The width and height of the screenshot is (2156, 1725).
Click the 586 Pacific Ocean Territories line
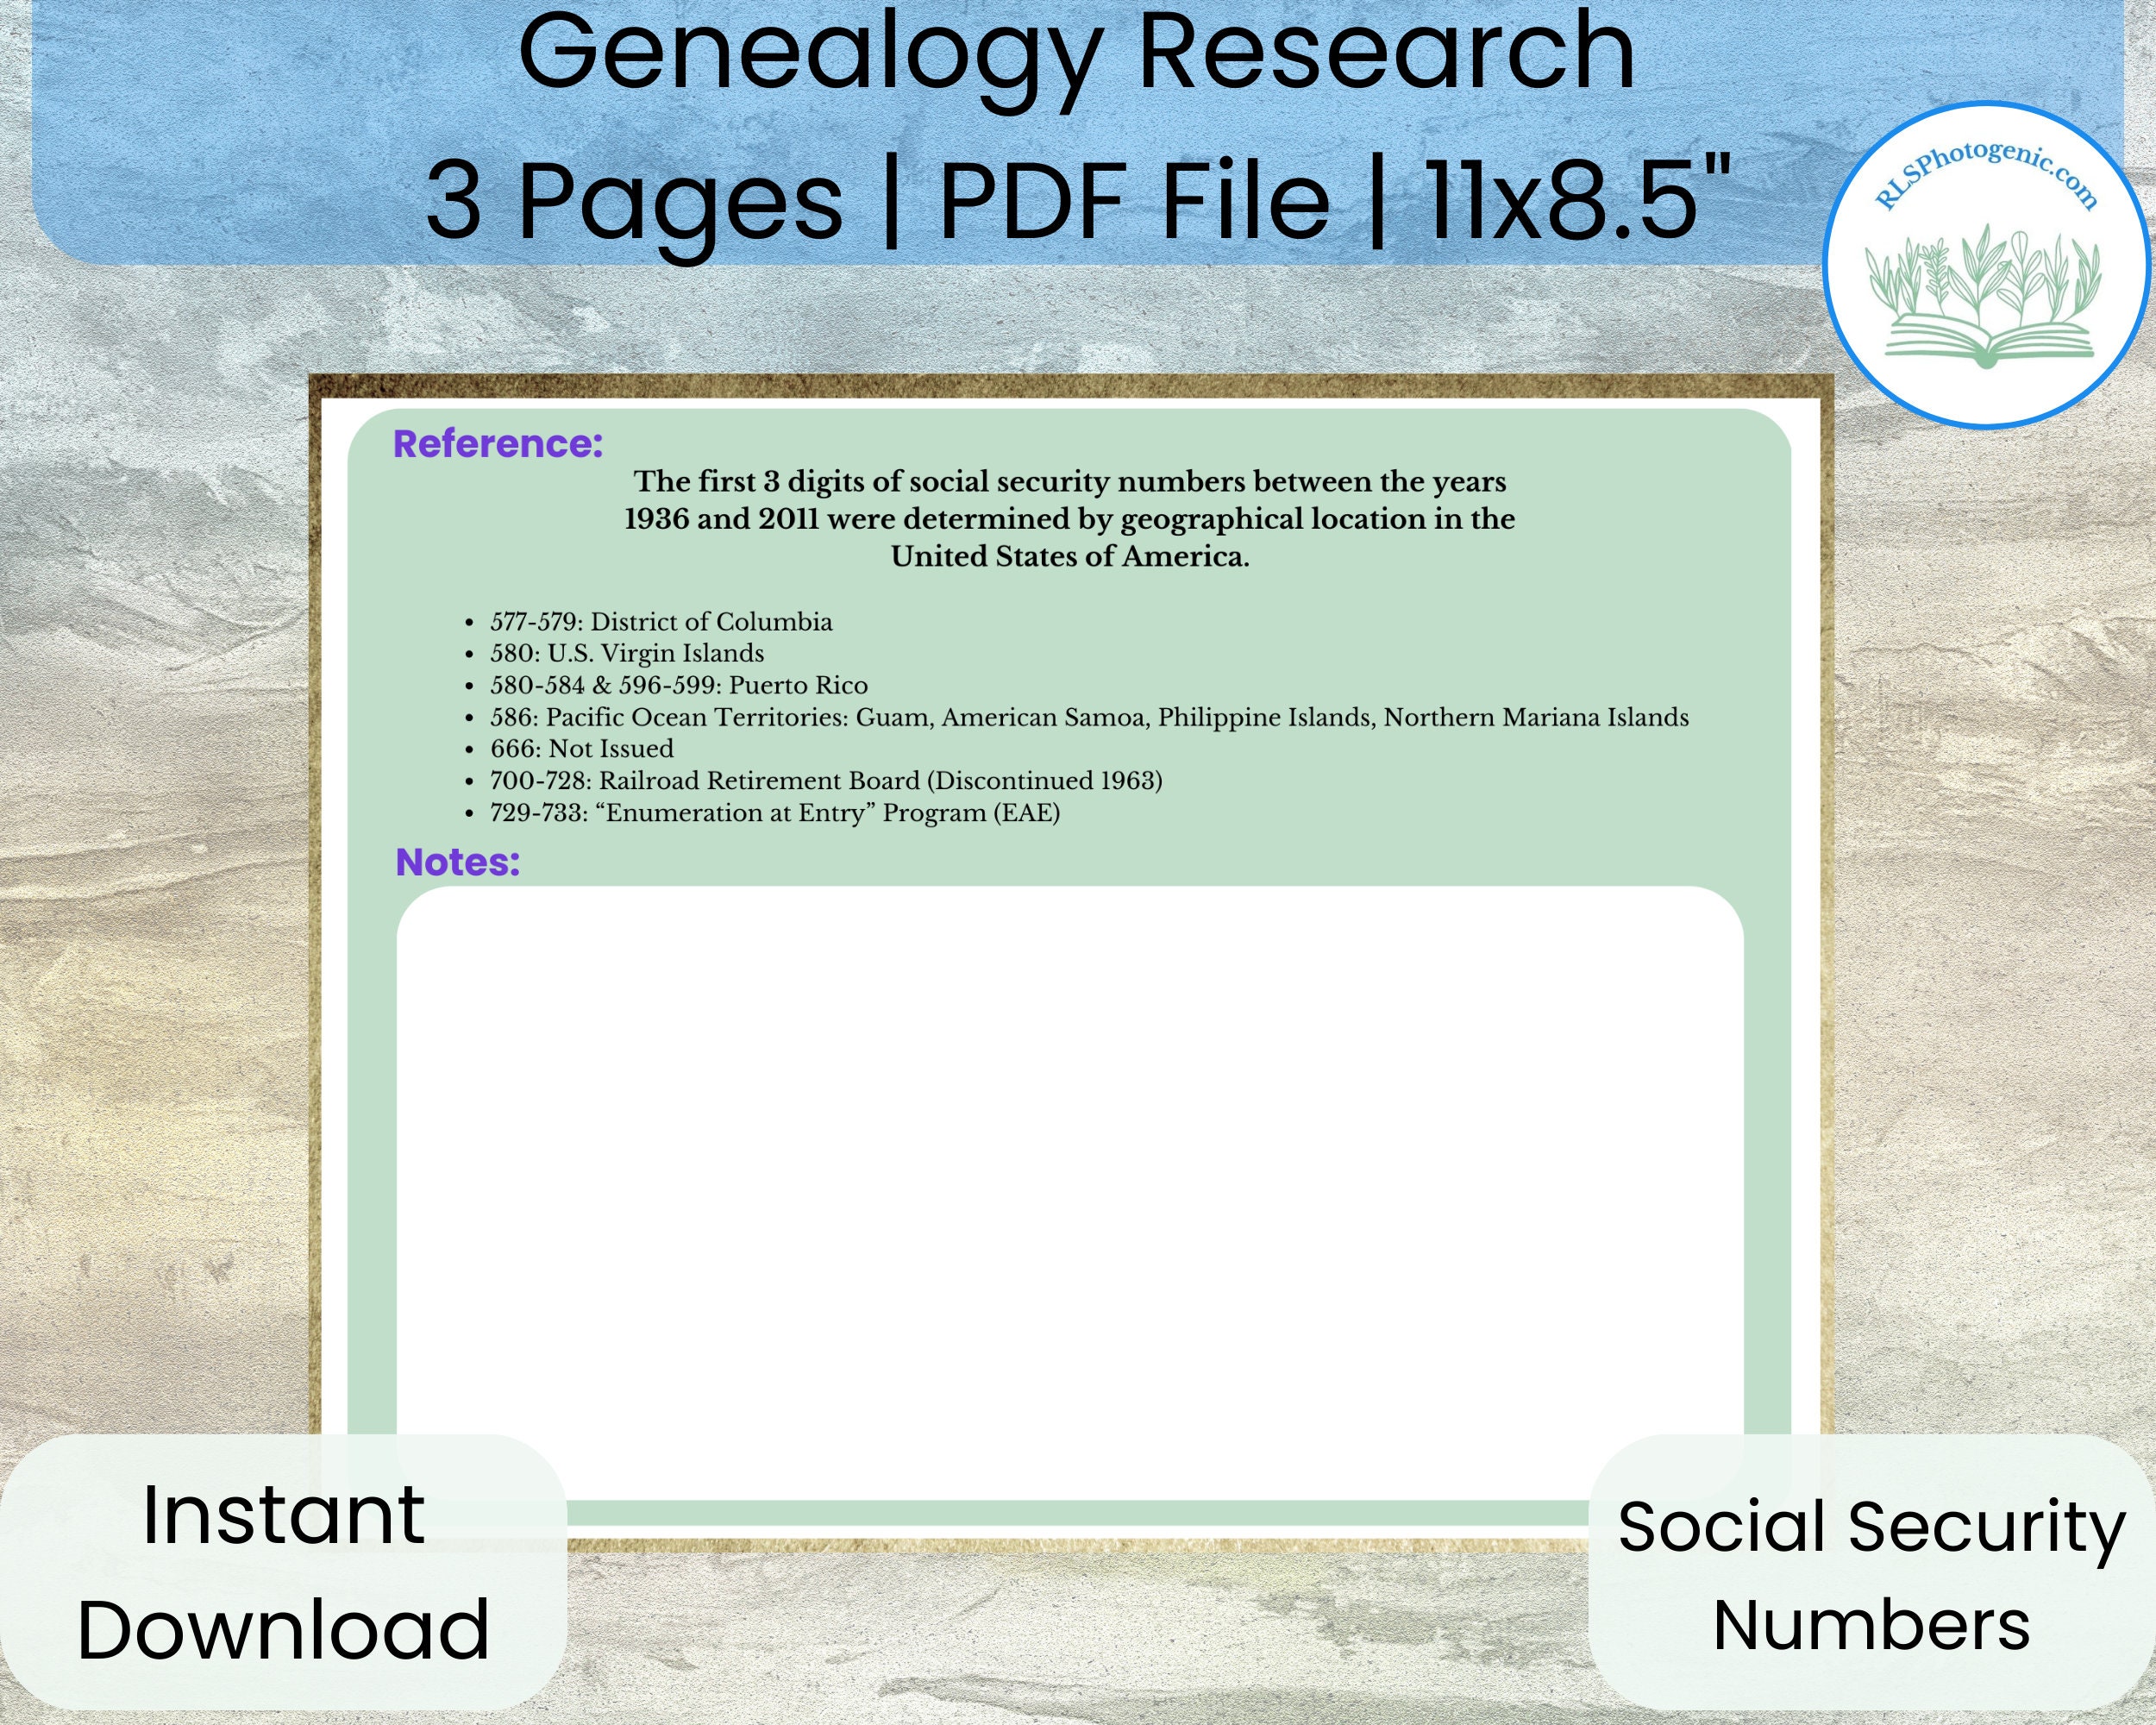pos(1090,718)
